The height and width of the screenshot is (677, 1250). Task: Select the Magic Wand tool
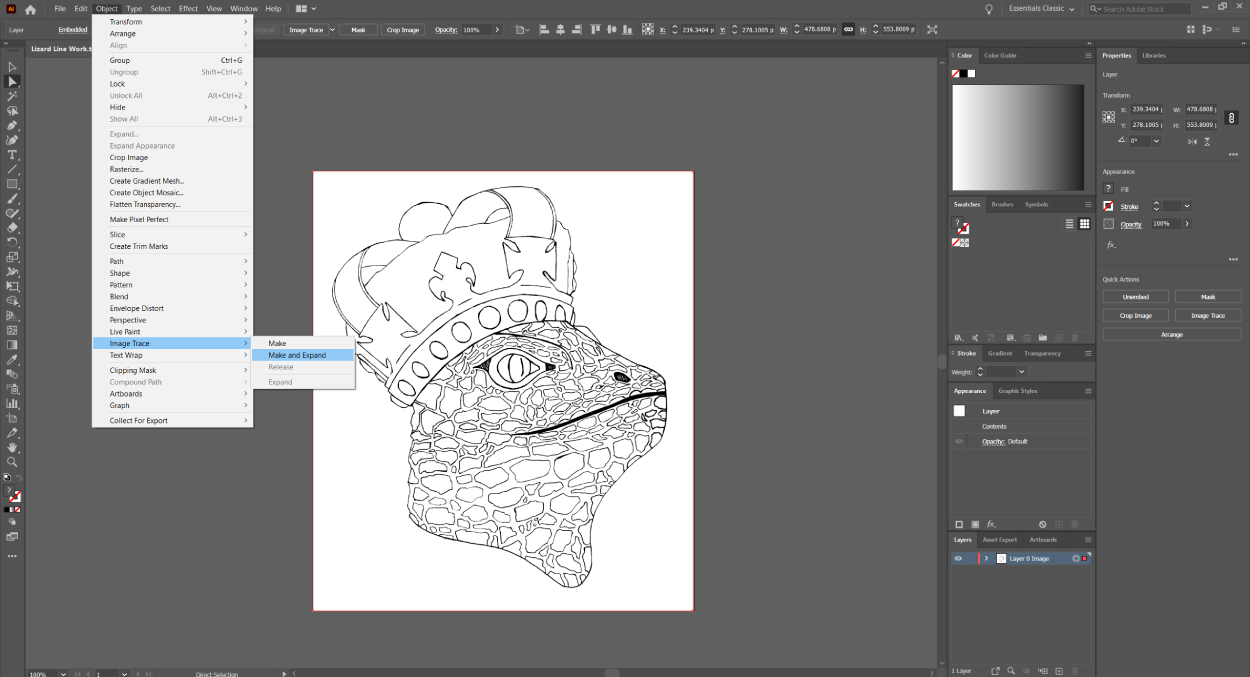(x=12, y=96)
